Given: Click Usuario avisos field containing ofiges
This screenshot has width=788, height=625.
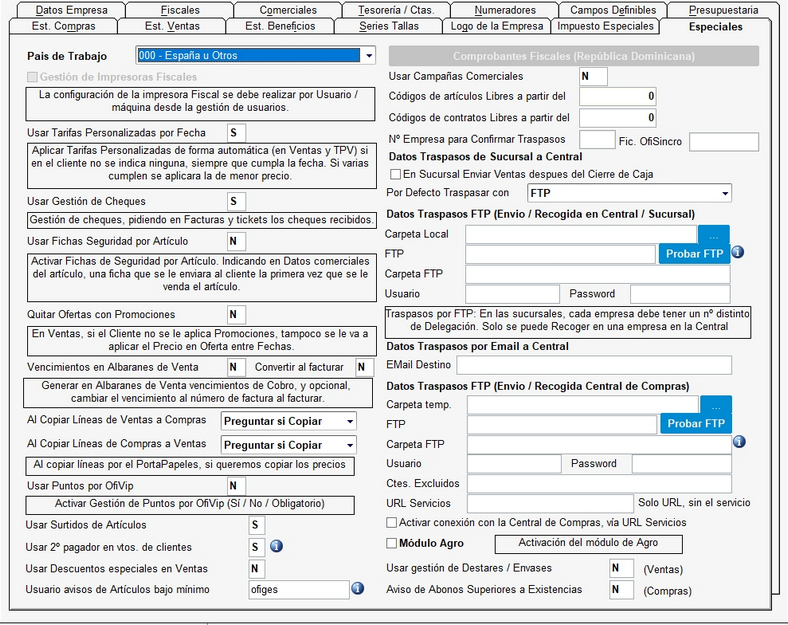Looking at the screenshot, I should pos(299,590).
